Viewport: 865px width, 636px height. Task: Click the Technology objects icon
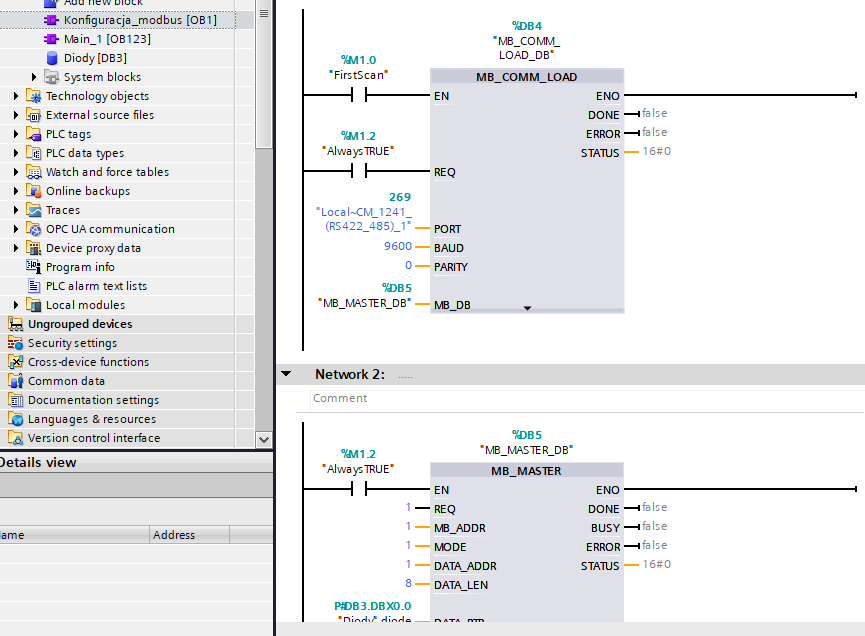34,96
